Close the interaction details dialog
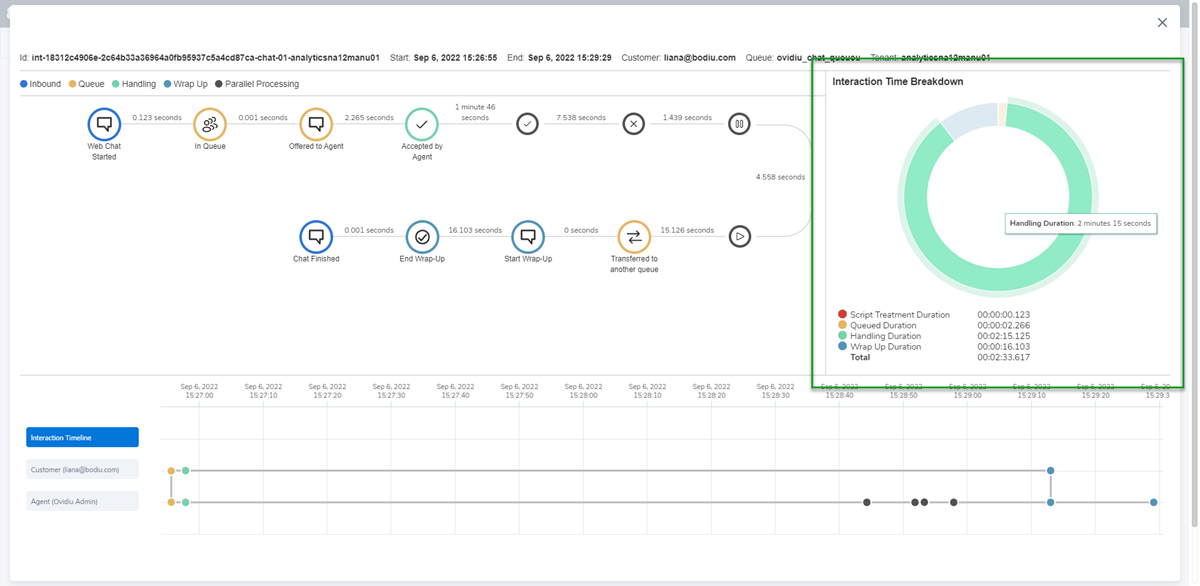This screenshot has width=1200, height=586. (1162, 22)
